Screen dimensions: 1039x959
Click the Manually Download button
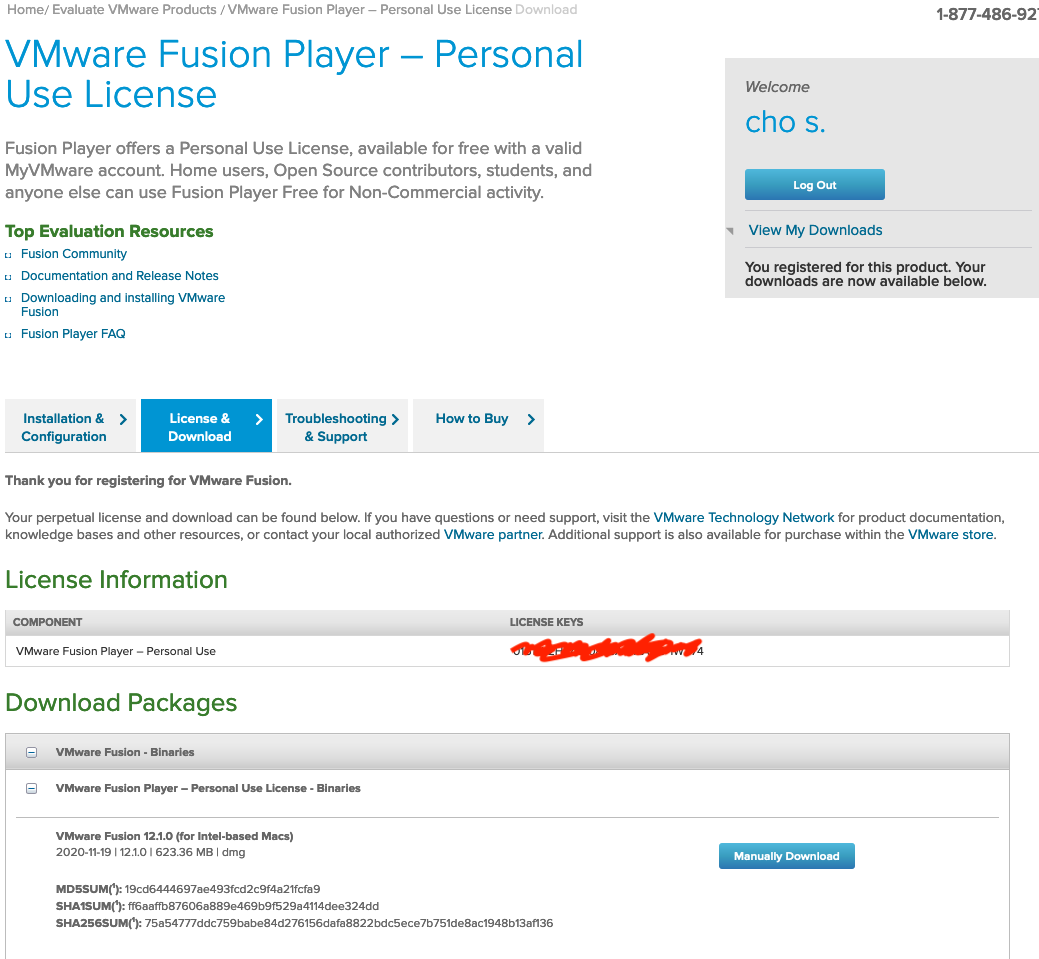pos(787,856)
